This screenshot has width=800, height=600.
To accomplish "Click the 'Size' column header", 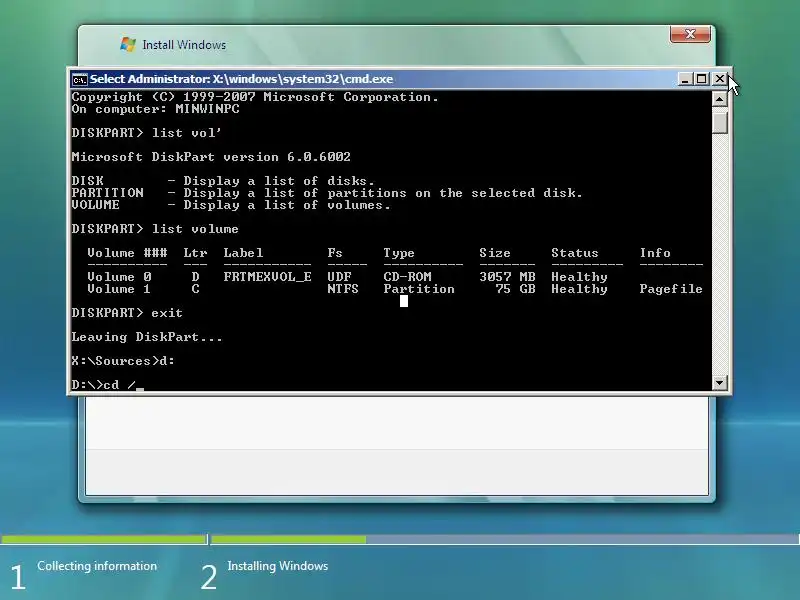I will point(495,253).
